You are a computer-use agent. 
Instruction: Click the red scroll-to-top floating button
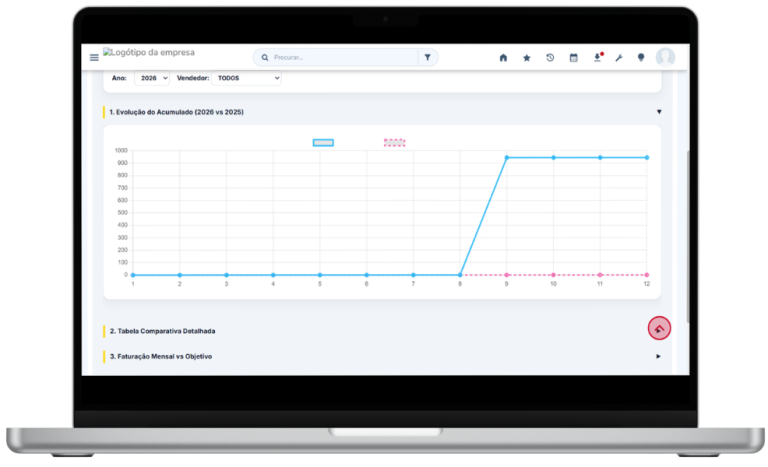tap(659, 328)
